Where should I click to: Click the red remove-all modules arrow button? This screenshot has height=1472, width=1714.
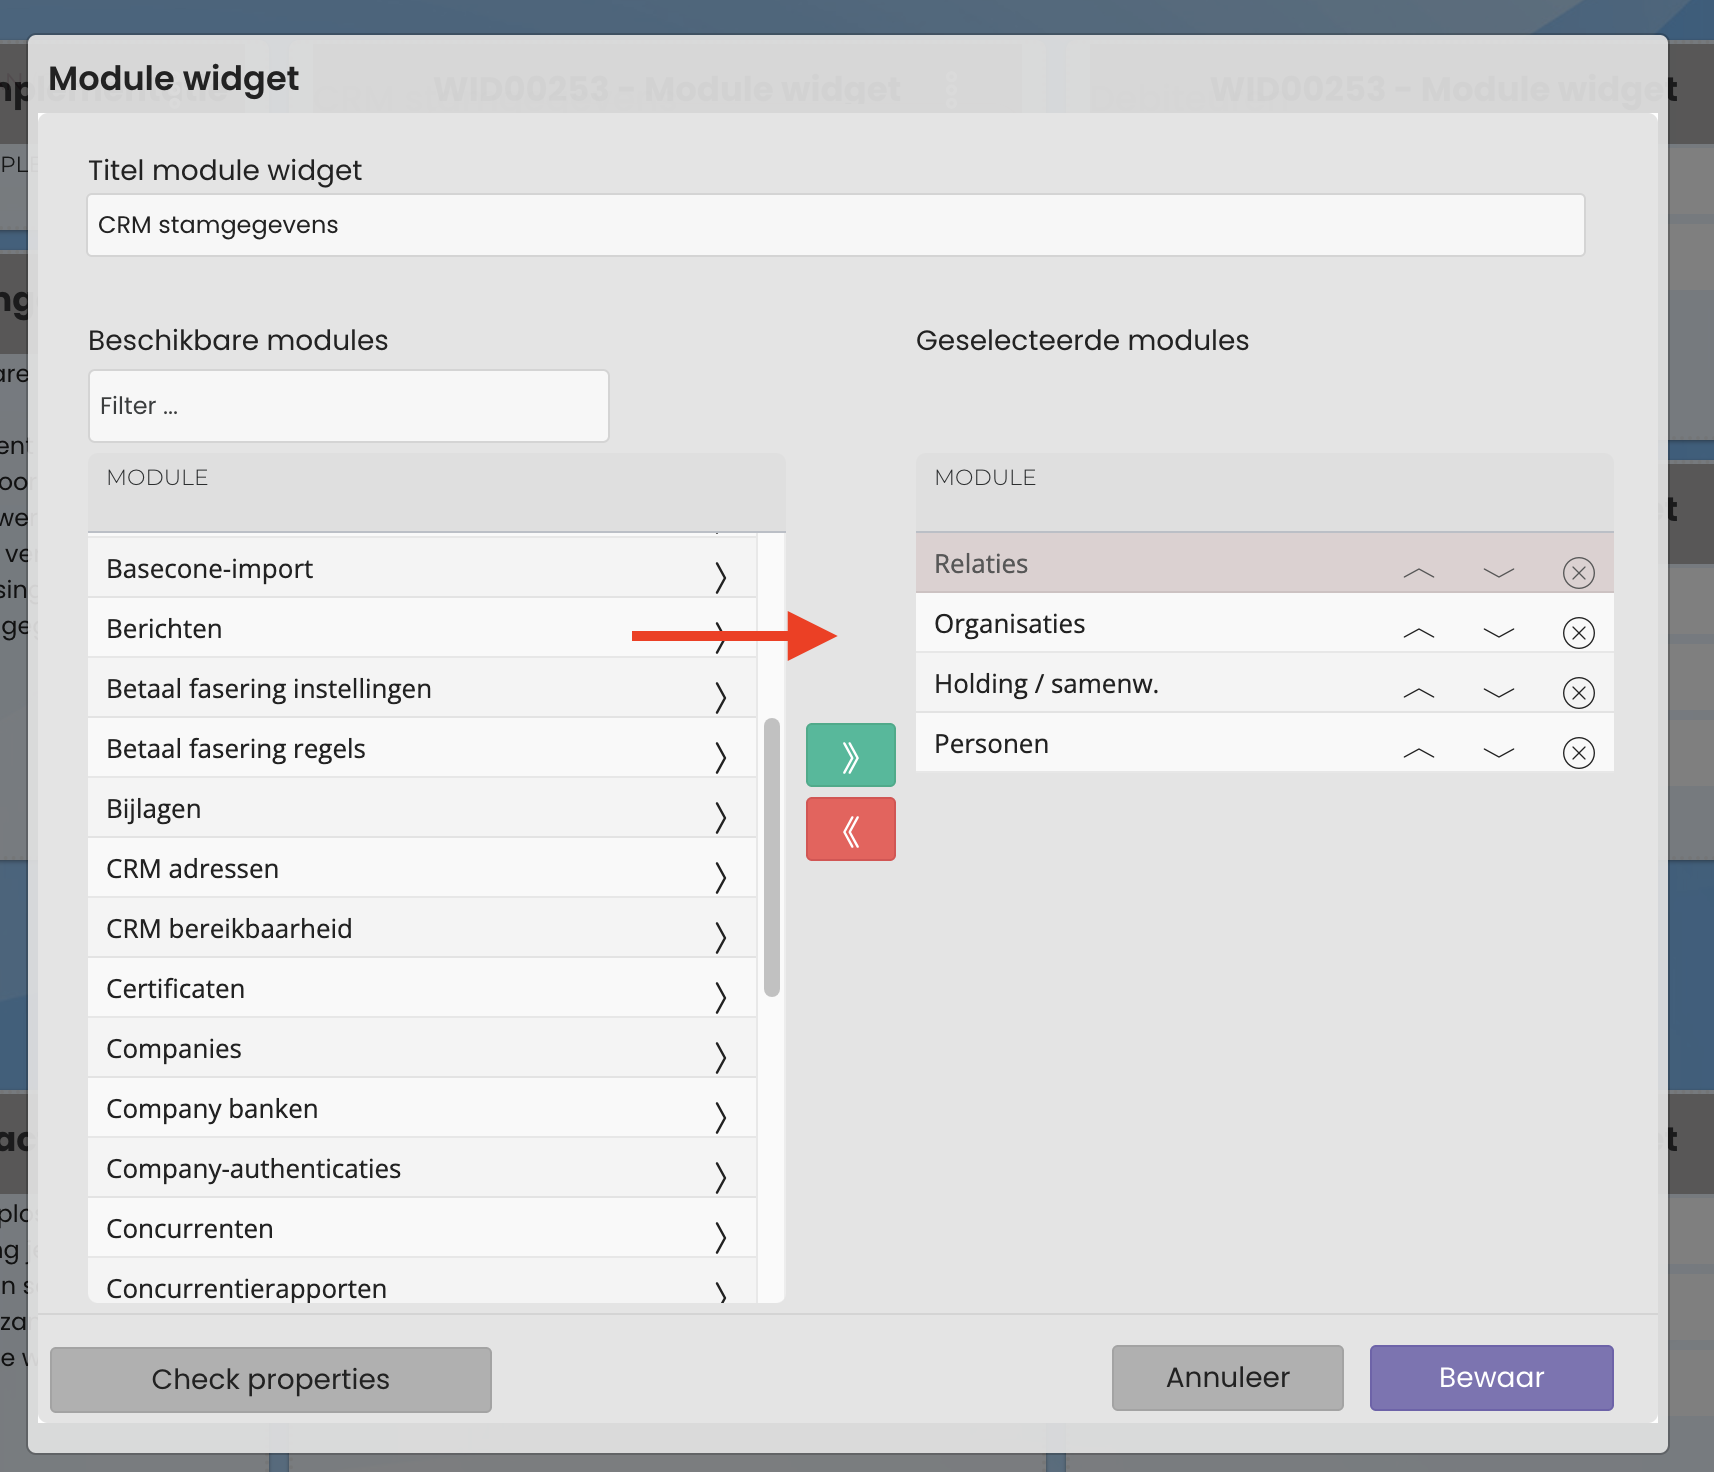point(850,829)
